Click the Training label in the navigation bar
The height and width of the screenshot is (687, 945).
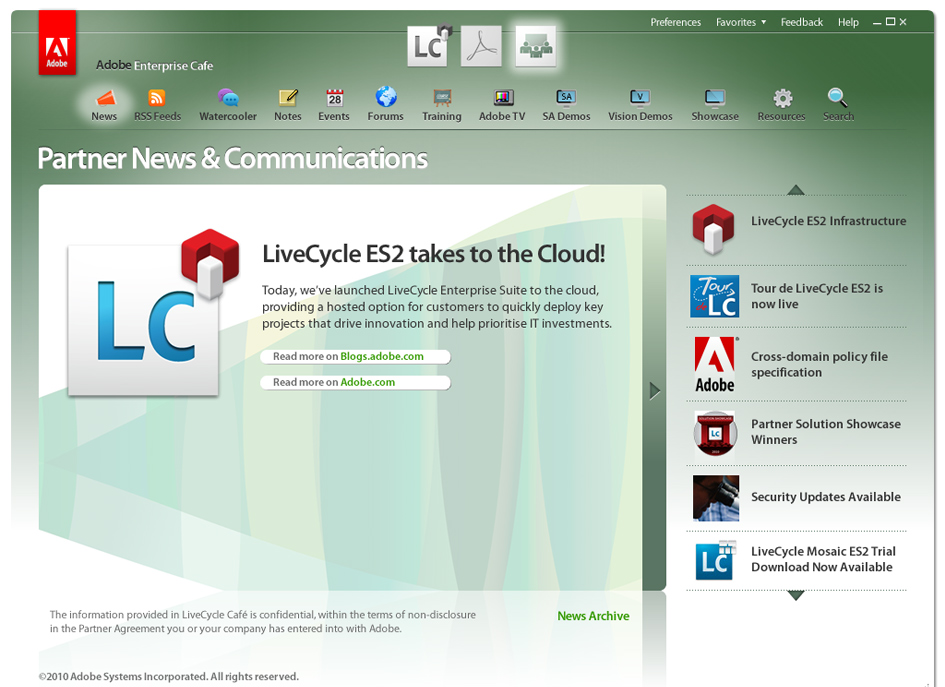[x=442, y=116]
